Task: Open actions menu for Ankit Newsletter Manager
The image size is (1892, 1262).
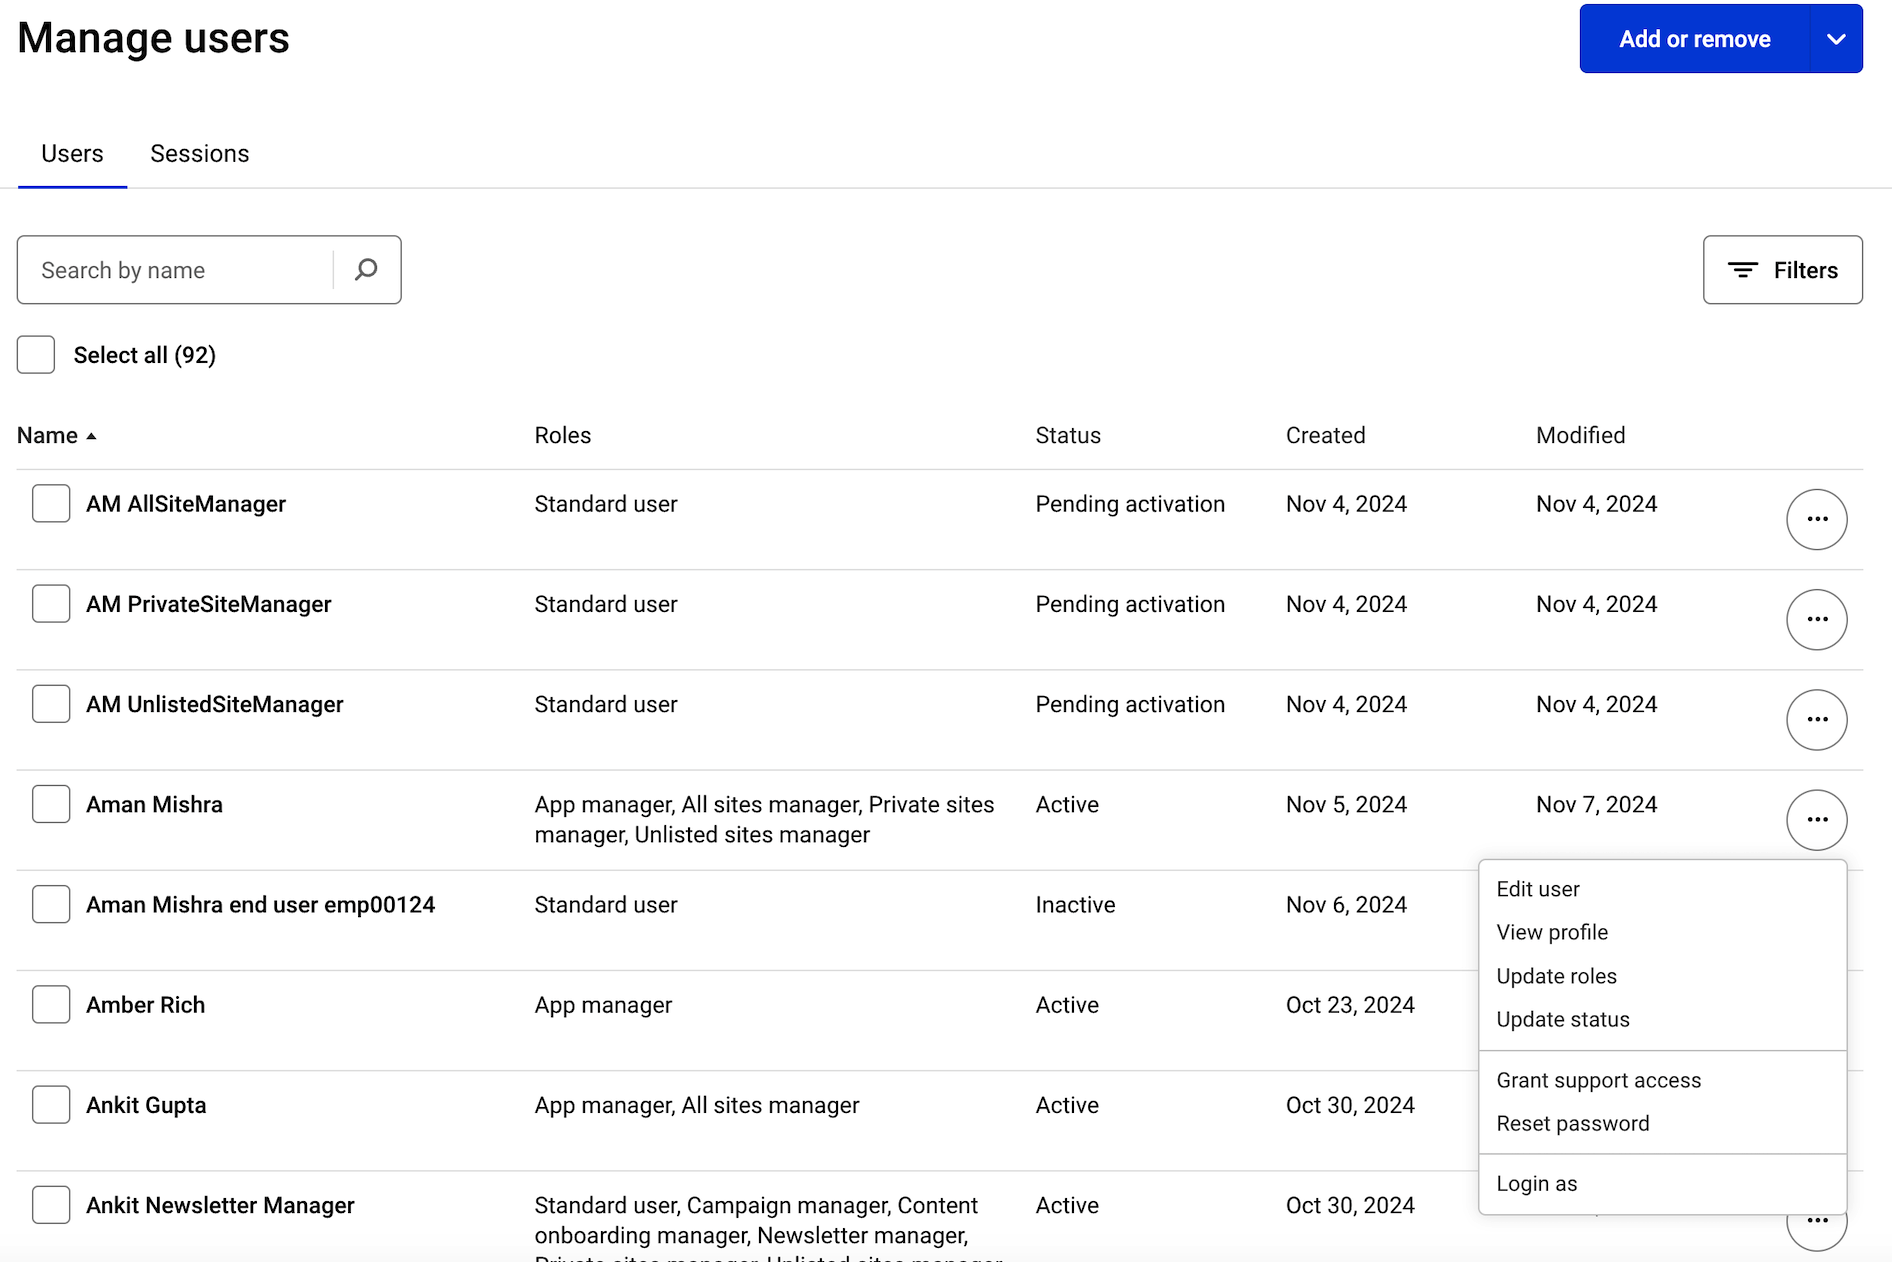Action: tap(1817, 1221)
